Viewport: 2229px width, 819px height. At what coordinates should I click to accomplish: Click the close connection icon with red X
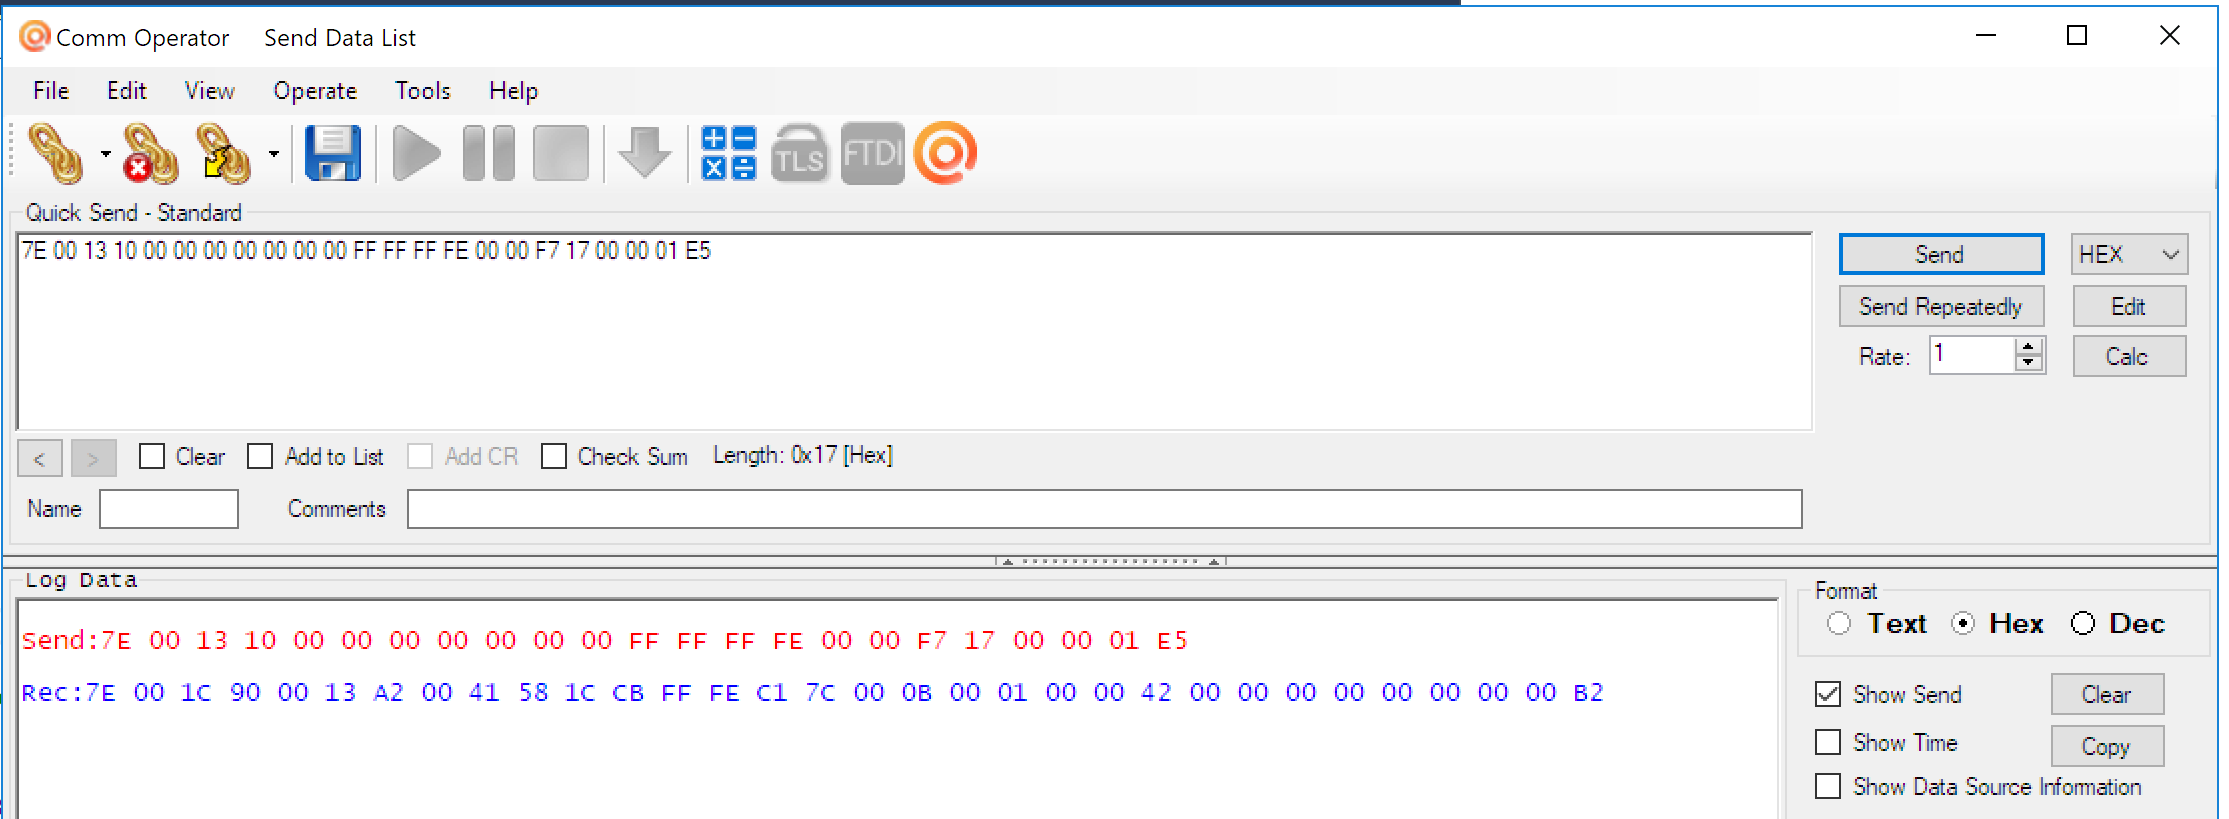[x=150, y=154]
